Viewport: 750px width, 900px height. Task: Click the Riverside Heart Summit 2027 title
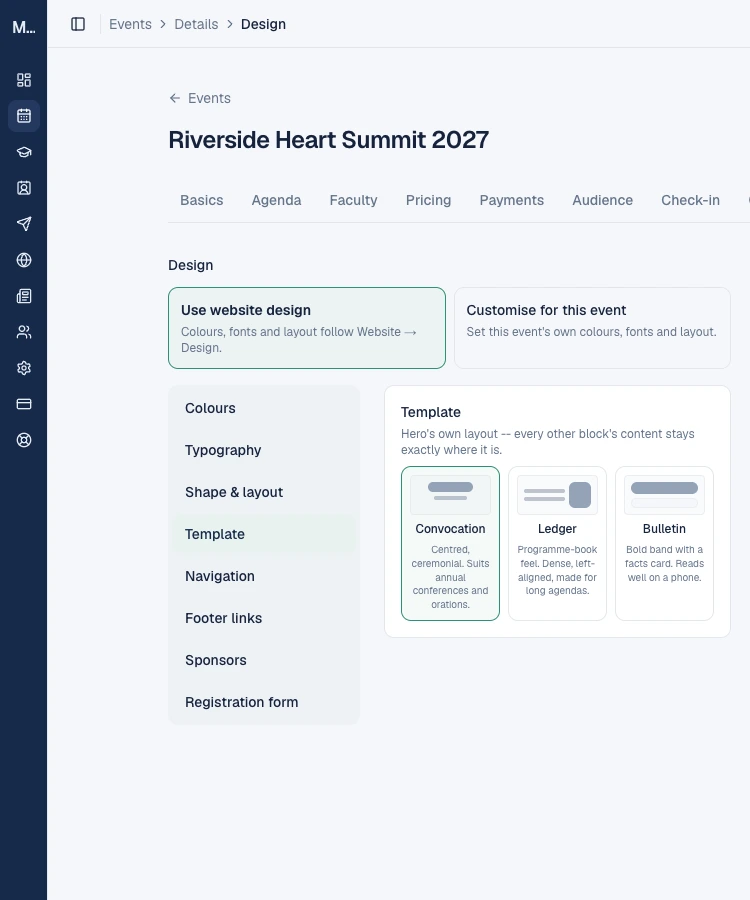coord(328,140)
